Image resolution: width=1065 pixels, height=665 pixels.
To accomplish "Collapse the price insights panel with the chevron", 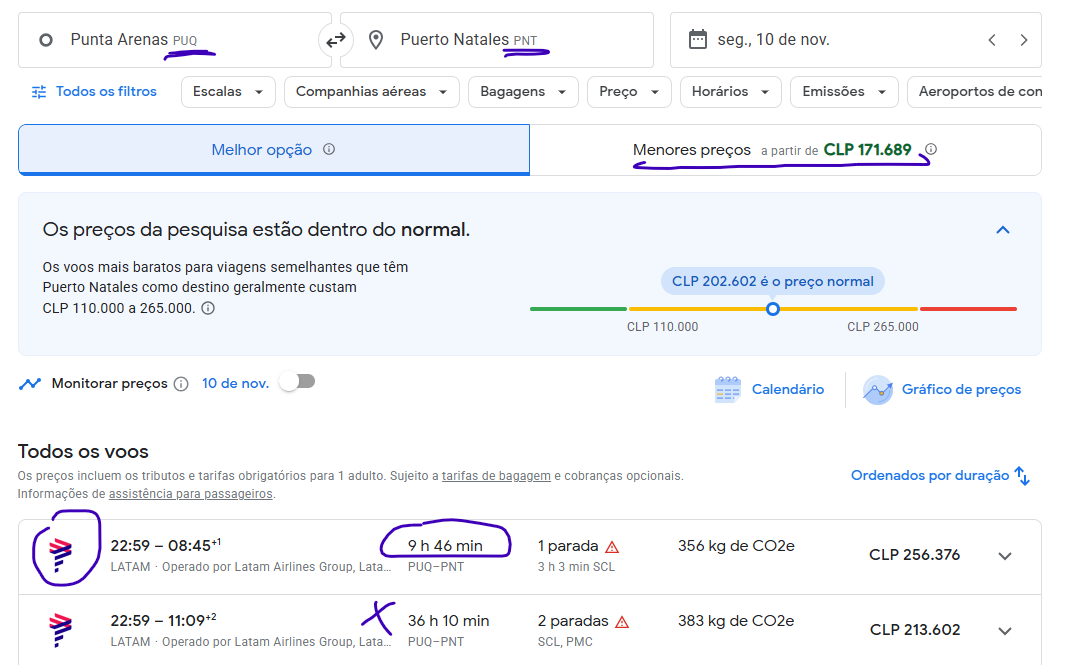I will pos(1003,230).
